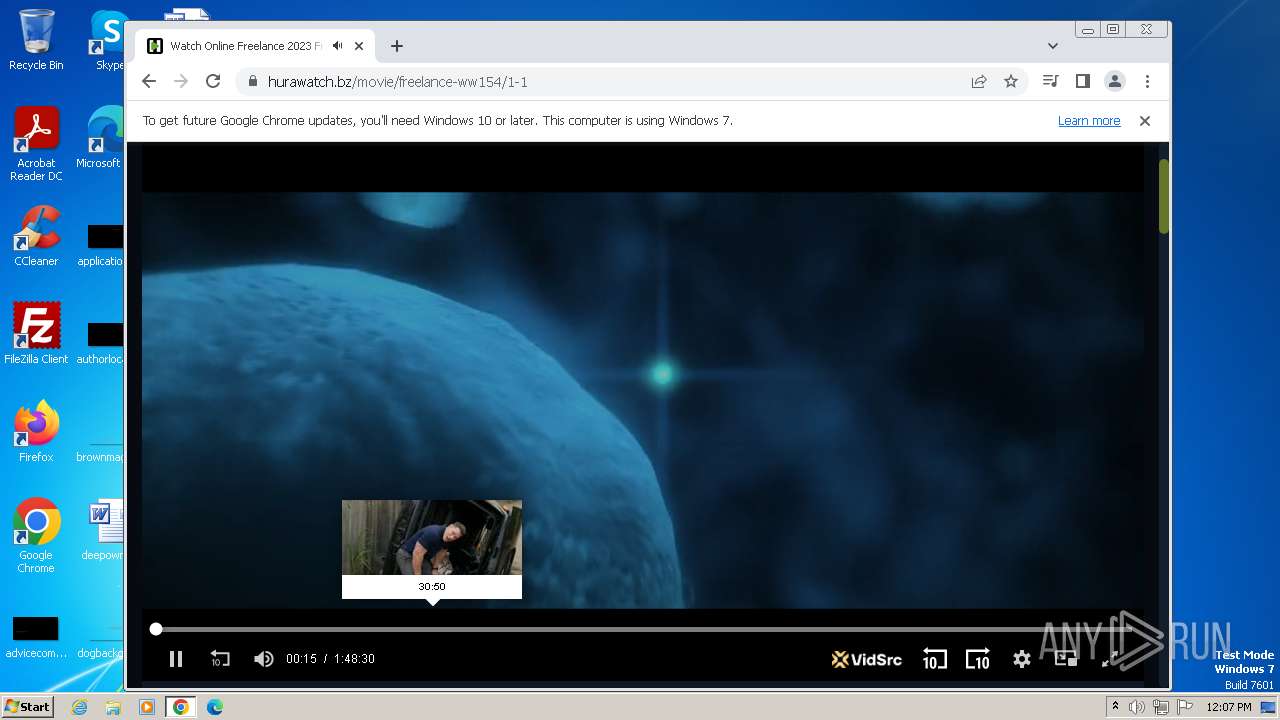Show hidden system tray icons
Viewport: 1280px width, 720px height.
tap(1115, 707)
